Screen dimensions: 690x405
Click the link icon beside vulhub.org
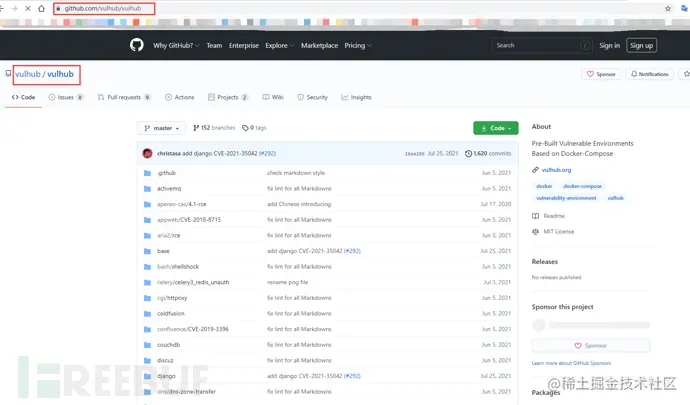click(535, 170)
